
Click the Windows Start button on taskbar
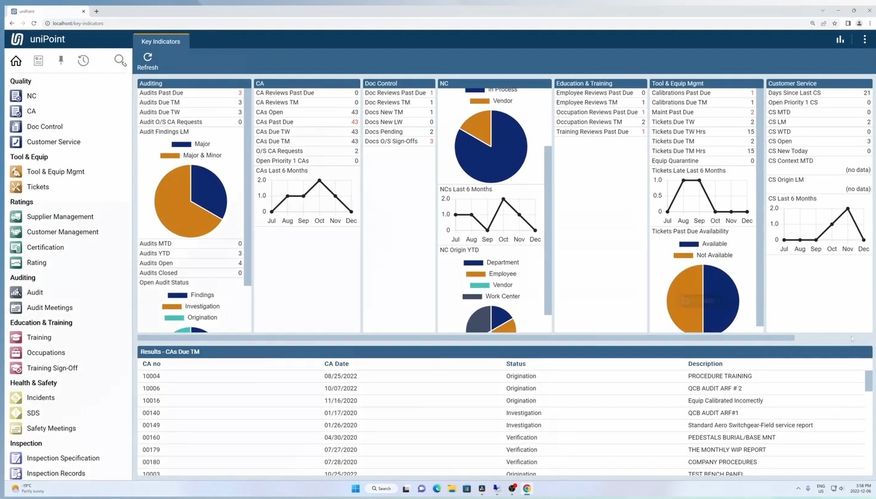[351, 488]
